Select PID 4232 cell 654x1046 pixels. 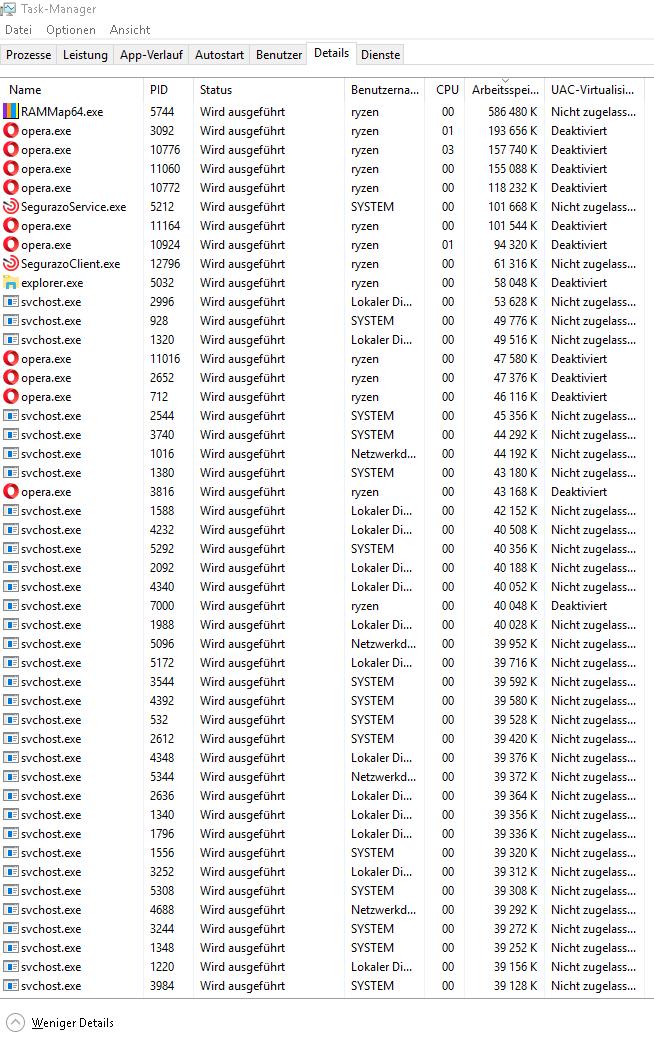click(162, 530)
